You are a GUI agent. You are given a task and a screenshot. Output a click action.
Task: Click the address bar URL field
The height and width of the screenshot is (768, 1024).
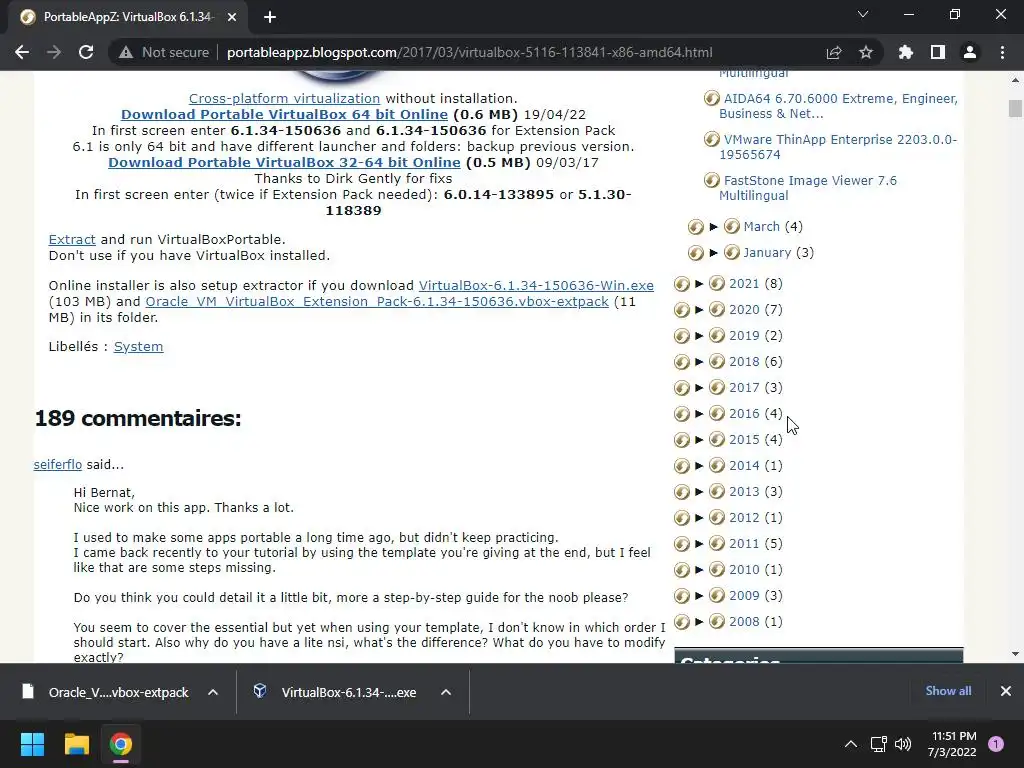coord(469,52)
